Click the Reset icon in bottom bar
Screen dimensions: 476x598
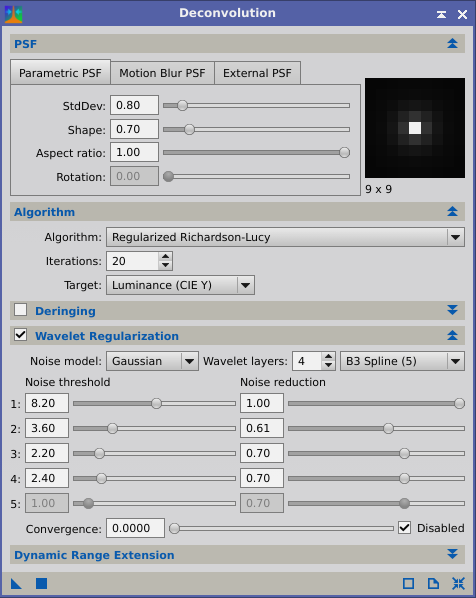click(458, 584)
